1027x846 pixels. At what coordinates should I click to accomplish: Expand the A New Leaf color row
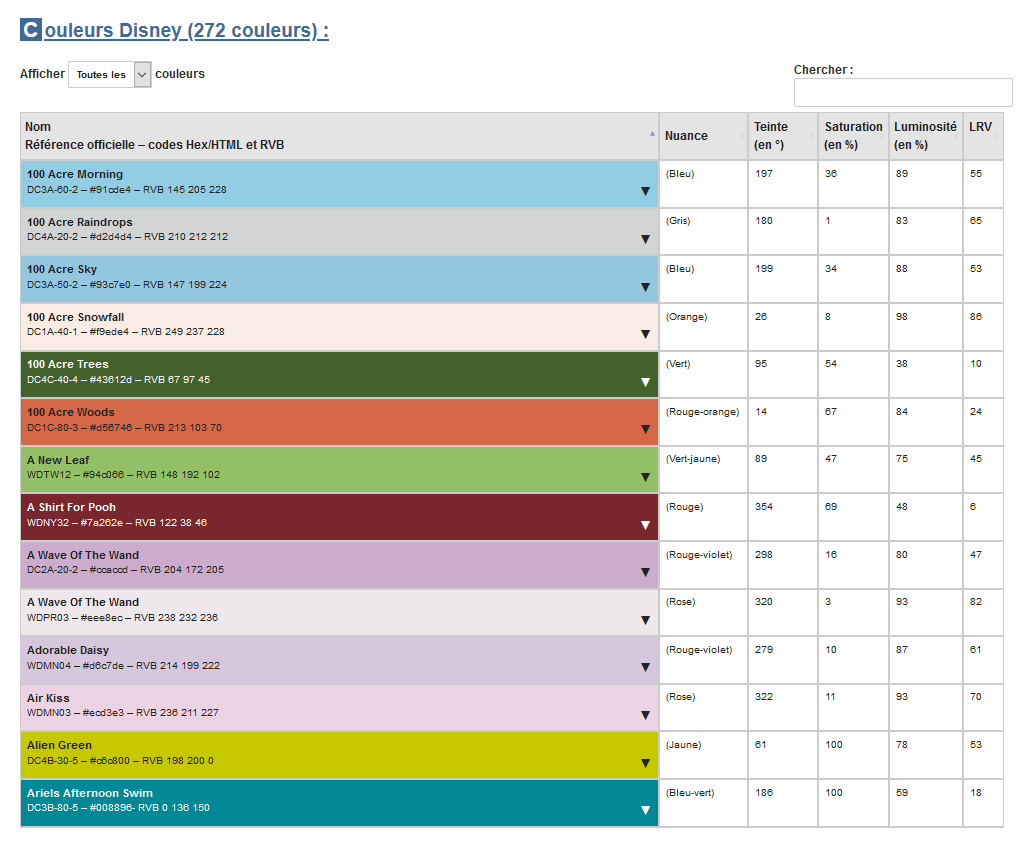tap(645, 476)
